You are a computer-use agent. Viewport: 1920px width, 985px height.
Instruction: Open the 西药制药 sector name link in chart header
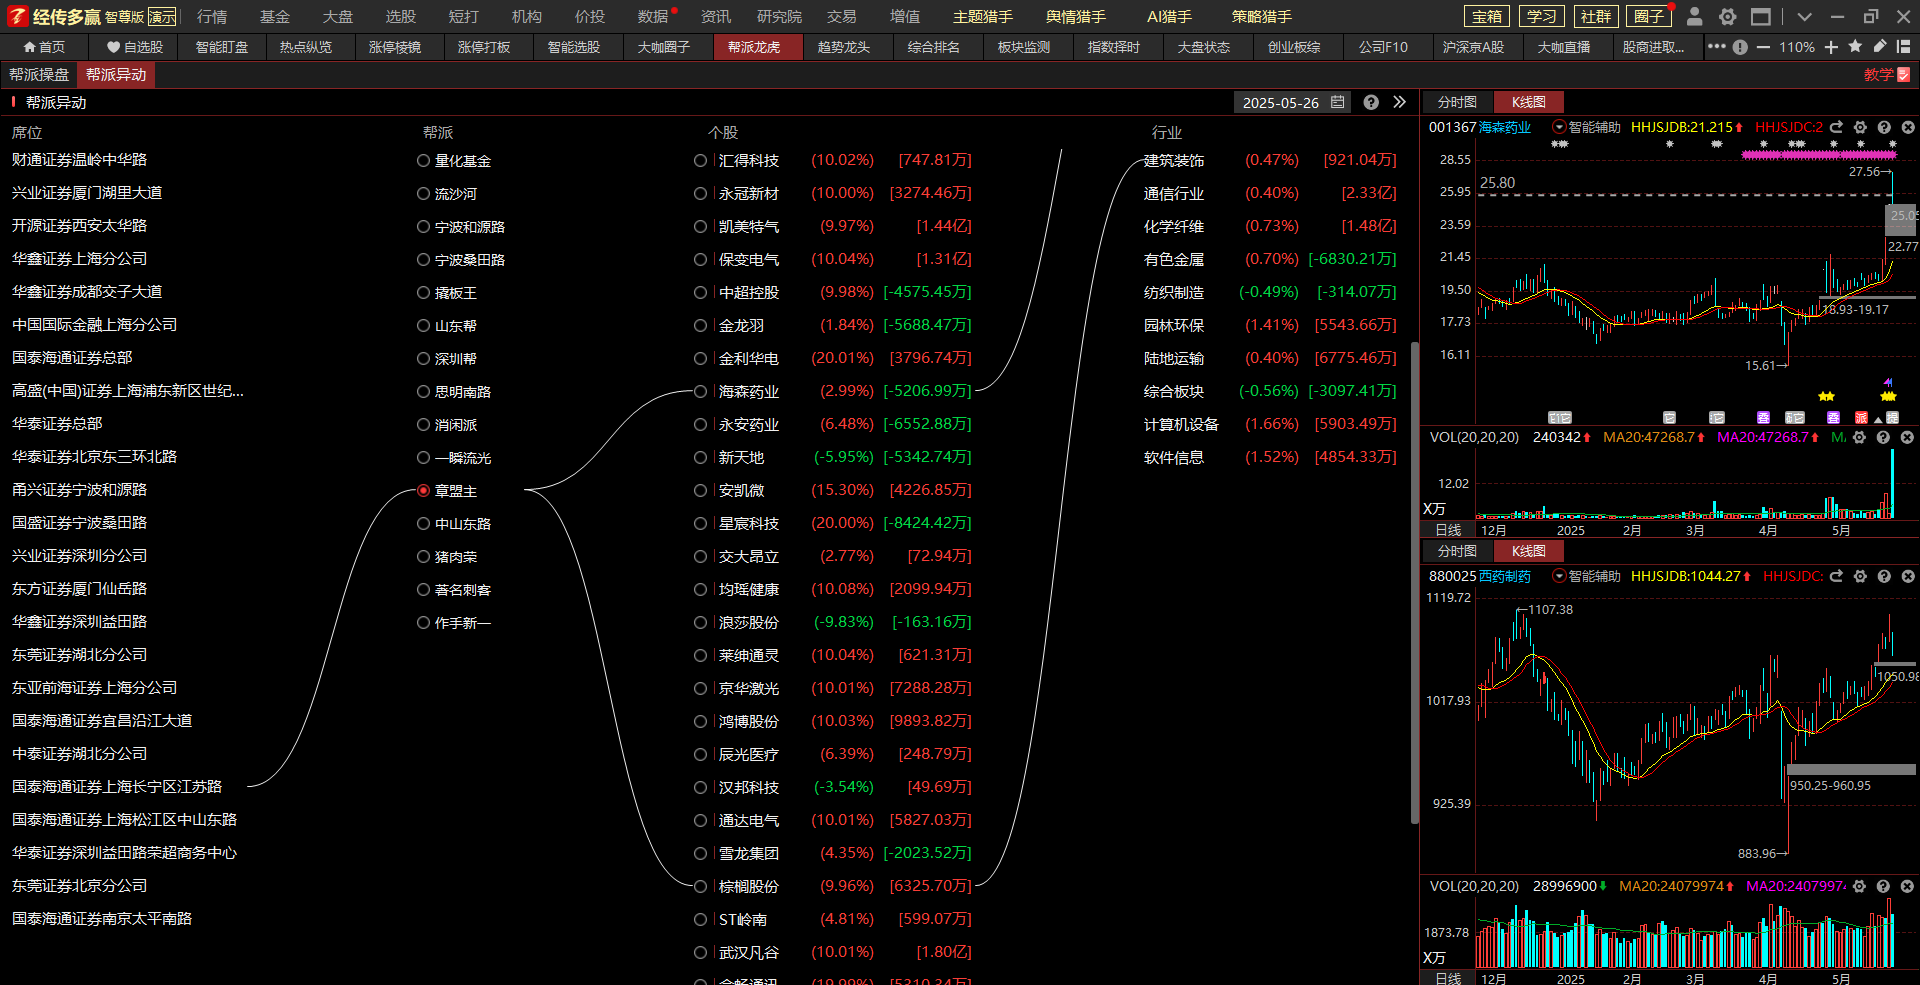[1505, 576]
